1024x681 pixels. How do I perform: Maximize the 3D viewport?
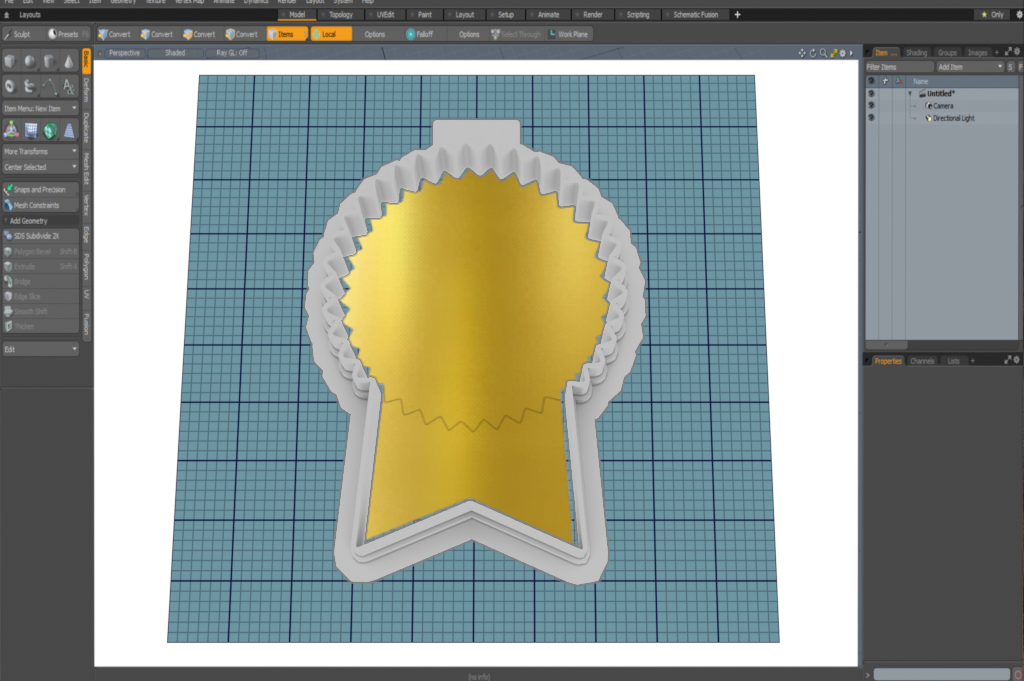click(833, 53)
